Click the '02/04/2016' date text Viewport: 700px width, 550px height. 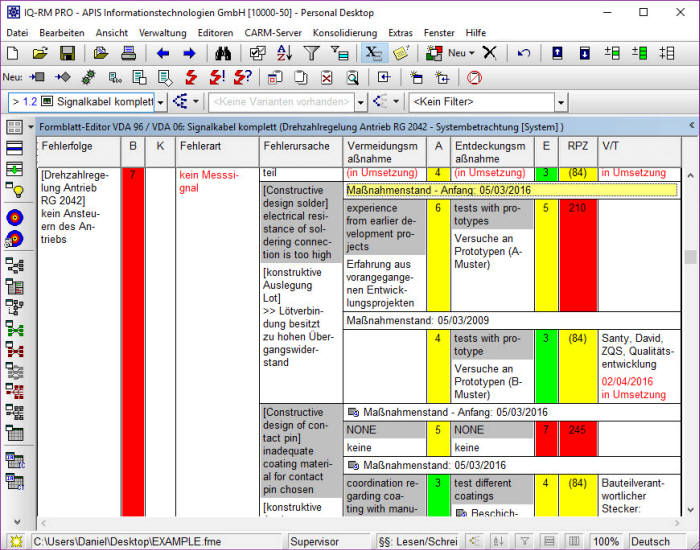click(x=627, y=381)
